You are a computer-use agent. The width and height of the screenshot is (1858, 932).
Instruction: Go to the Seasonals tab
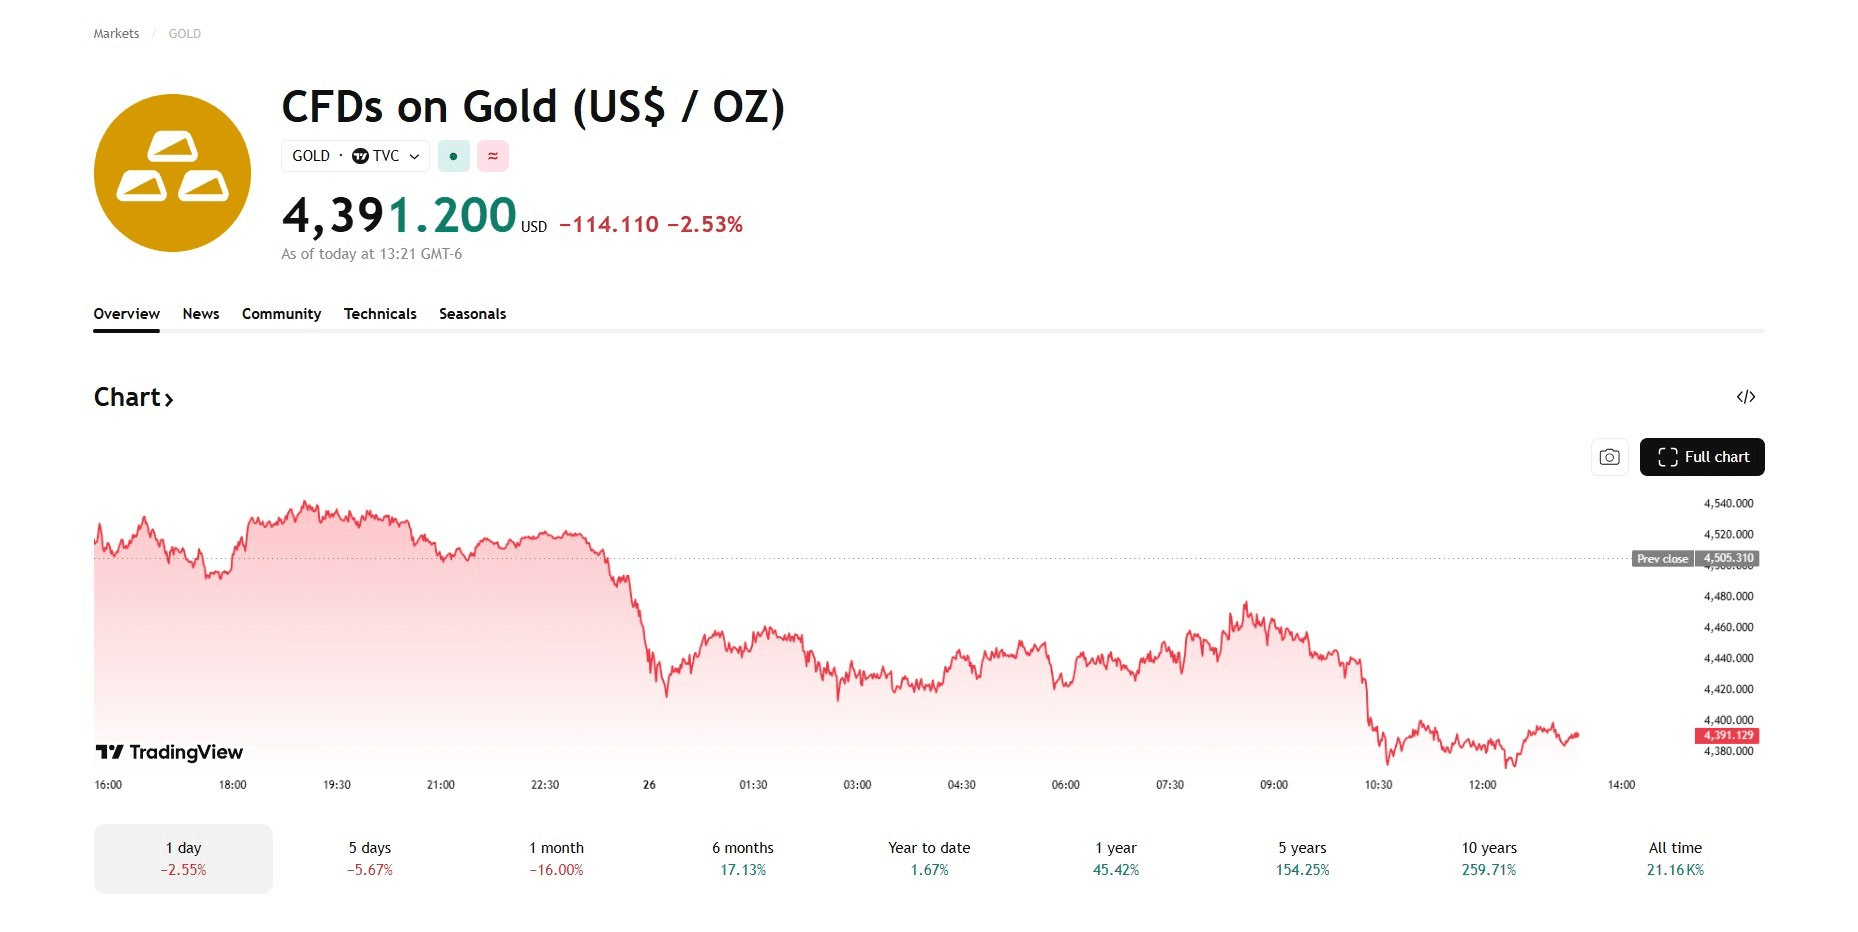pyautogui.click(x=472, y=314)
